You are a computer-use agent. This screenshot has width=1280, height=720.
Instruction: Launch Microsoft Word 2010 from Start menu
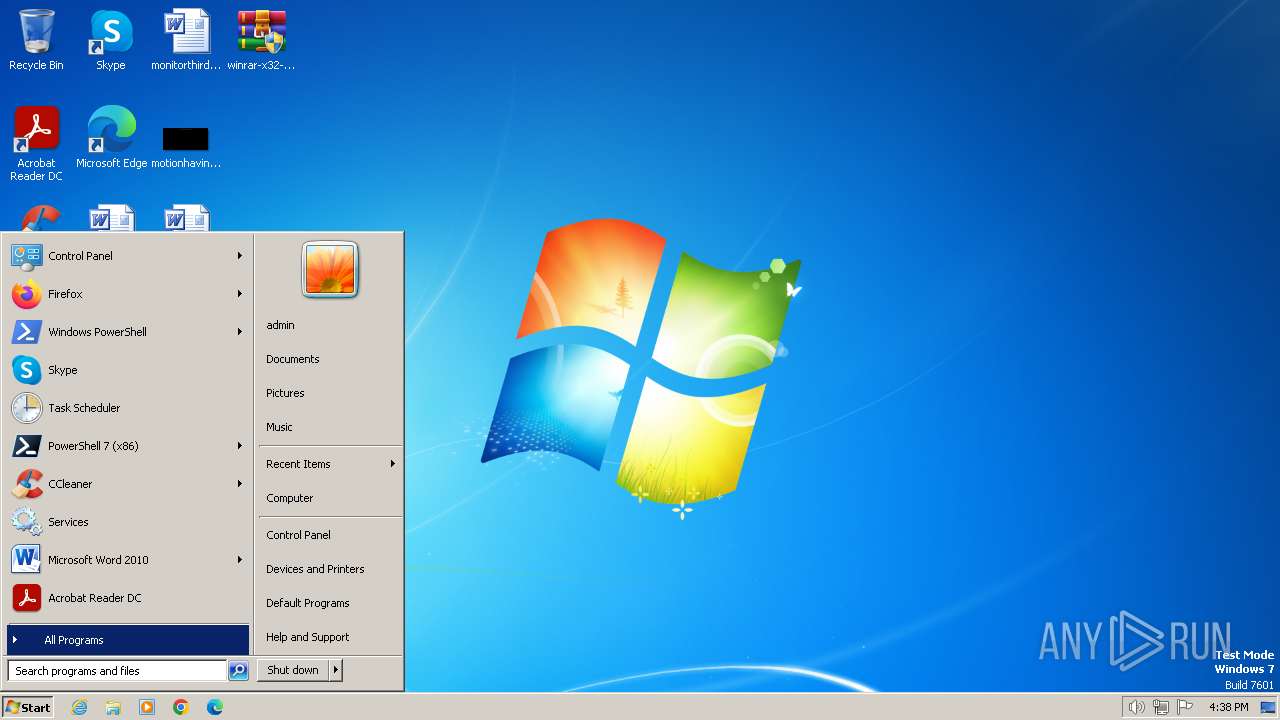coord(127,560)
